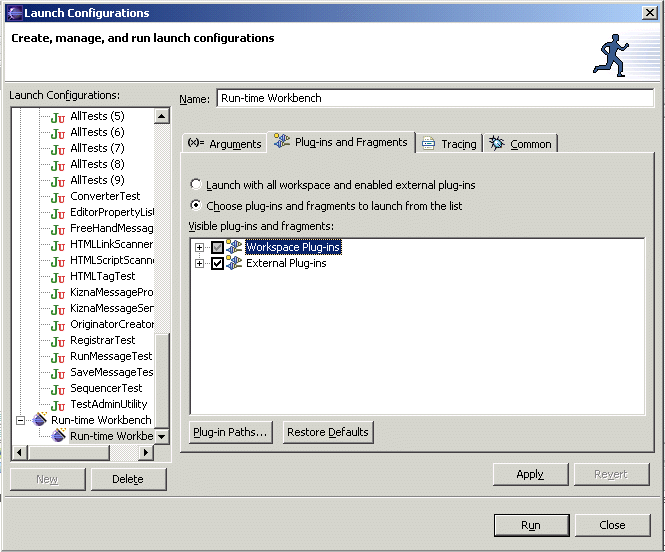The width and height of the screenshot is (665, 552).
Task: Click the JUnit icon beside SequencerTest
Action: coord(58,388)
